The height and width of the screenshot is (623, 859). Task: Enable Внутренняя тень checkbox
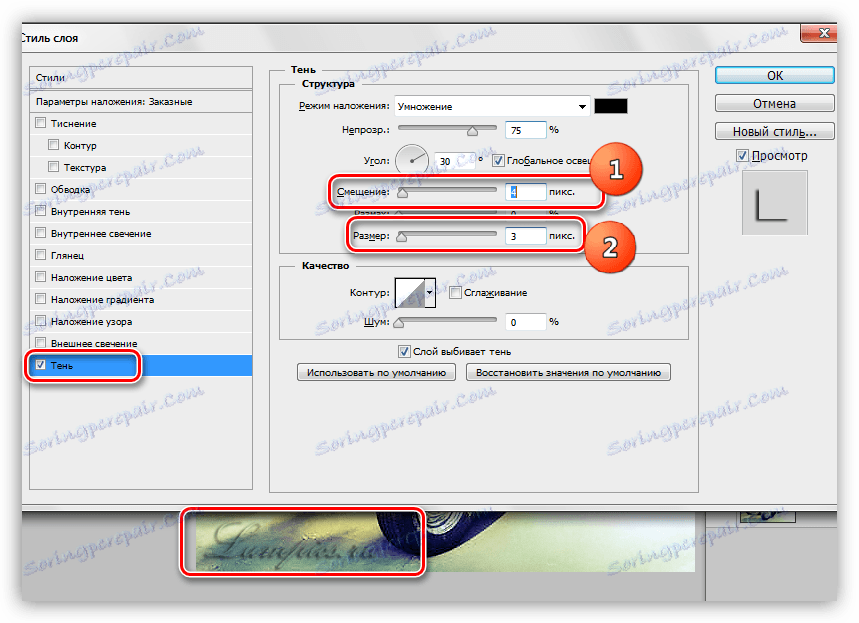pos(40,211)
